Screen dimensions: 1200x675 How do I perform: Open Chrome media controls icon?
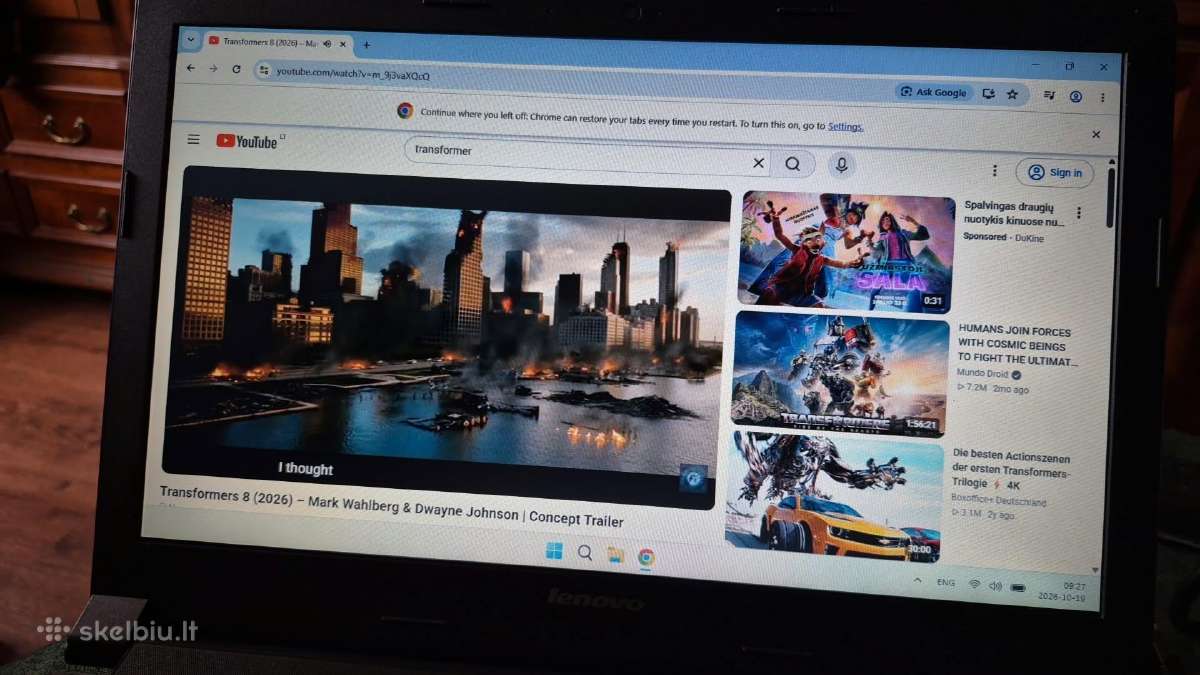tap(1049, 95)
